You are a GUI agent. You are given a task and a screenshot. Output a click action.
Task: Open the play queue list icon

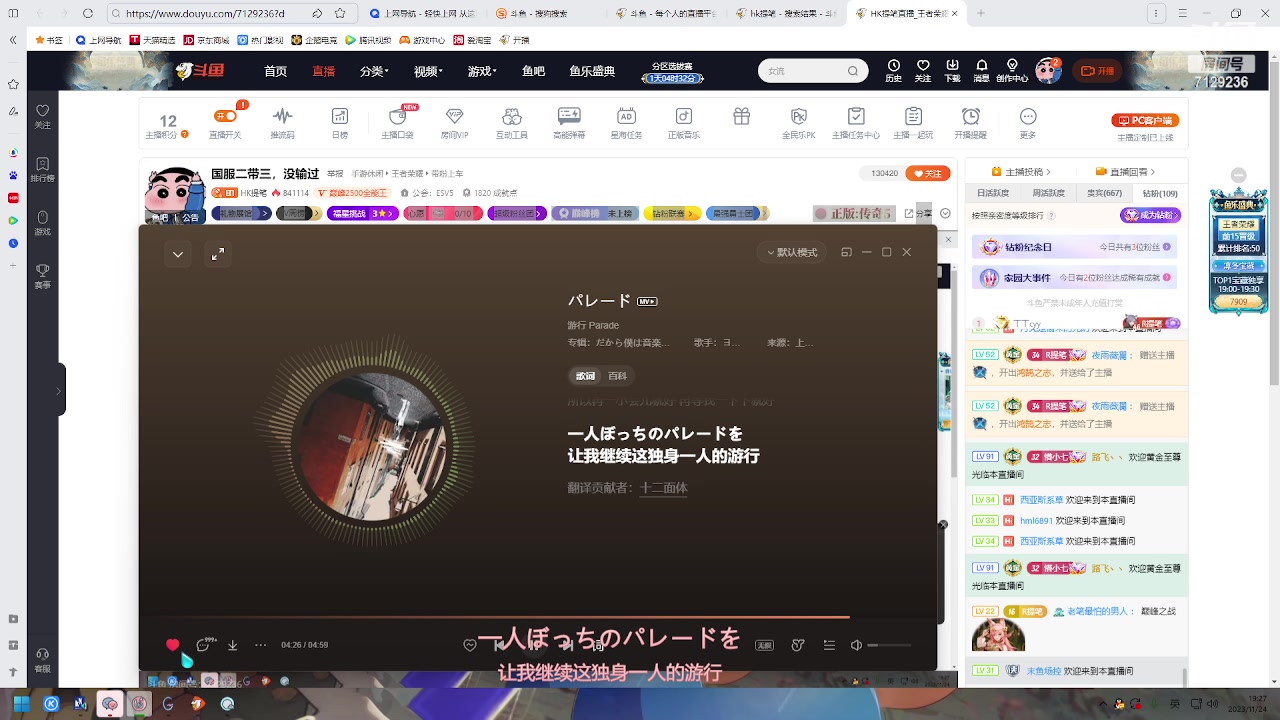click(829, 645)
